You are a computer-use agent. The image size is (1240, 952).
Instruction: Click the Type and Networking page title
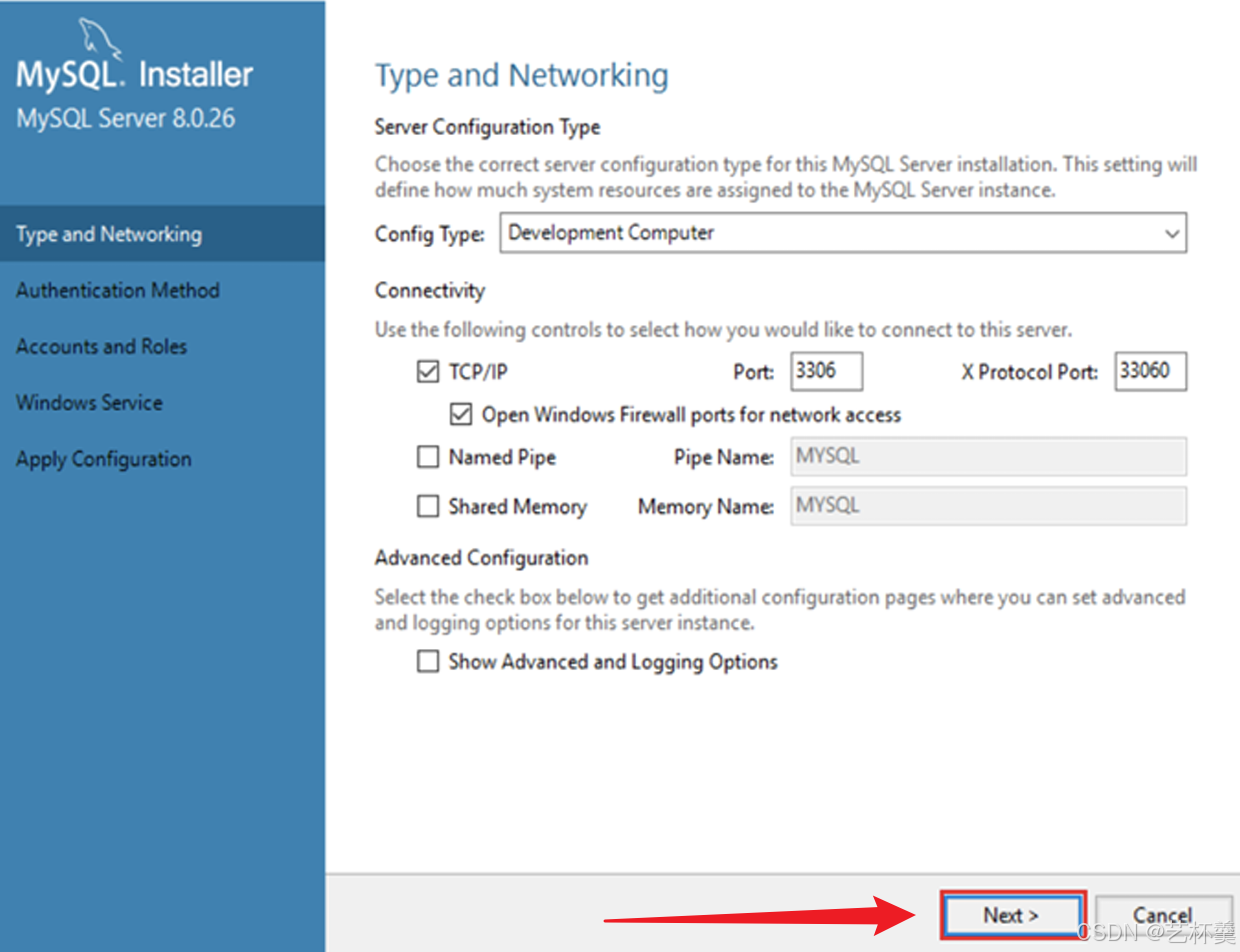pyautogui.click(x=521, y=76)
